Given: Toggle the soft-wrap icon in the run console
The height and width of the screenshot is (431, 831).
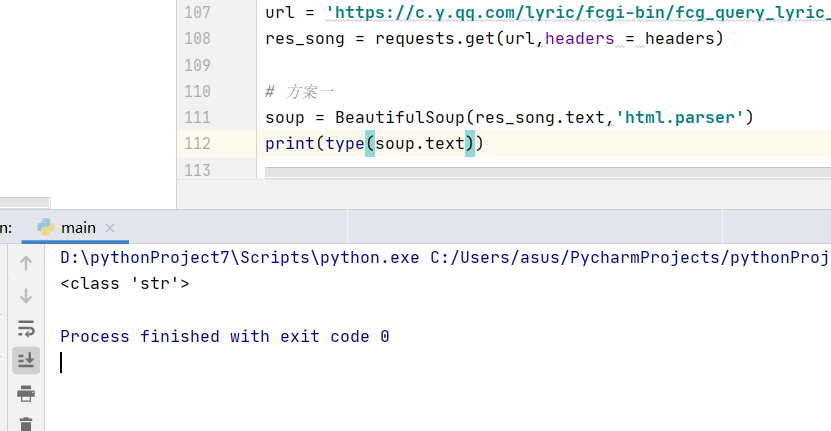Looking at the screenshot, I should click(x=25, y=328).
